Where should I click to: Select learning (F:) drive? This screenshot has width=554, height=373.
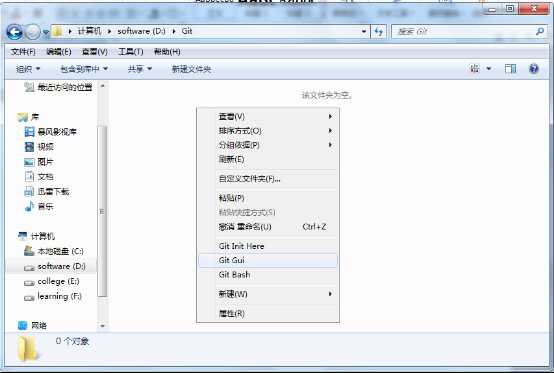pyautogui.click(x=53, y=296)
